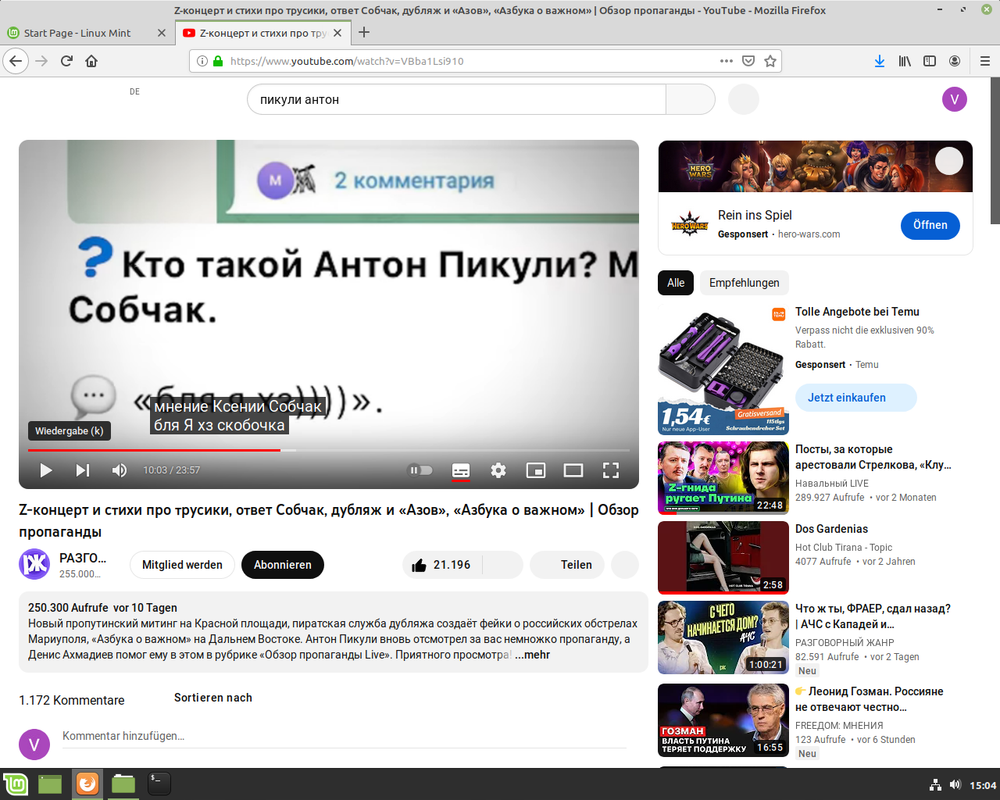
Task: Click the Firefox icon in the taskbar
Action: (x=87, y=784)
